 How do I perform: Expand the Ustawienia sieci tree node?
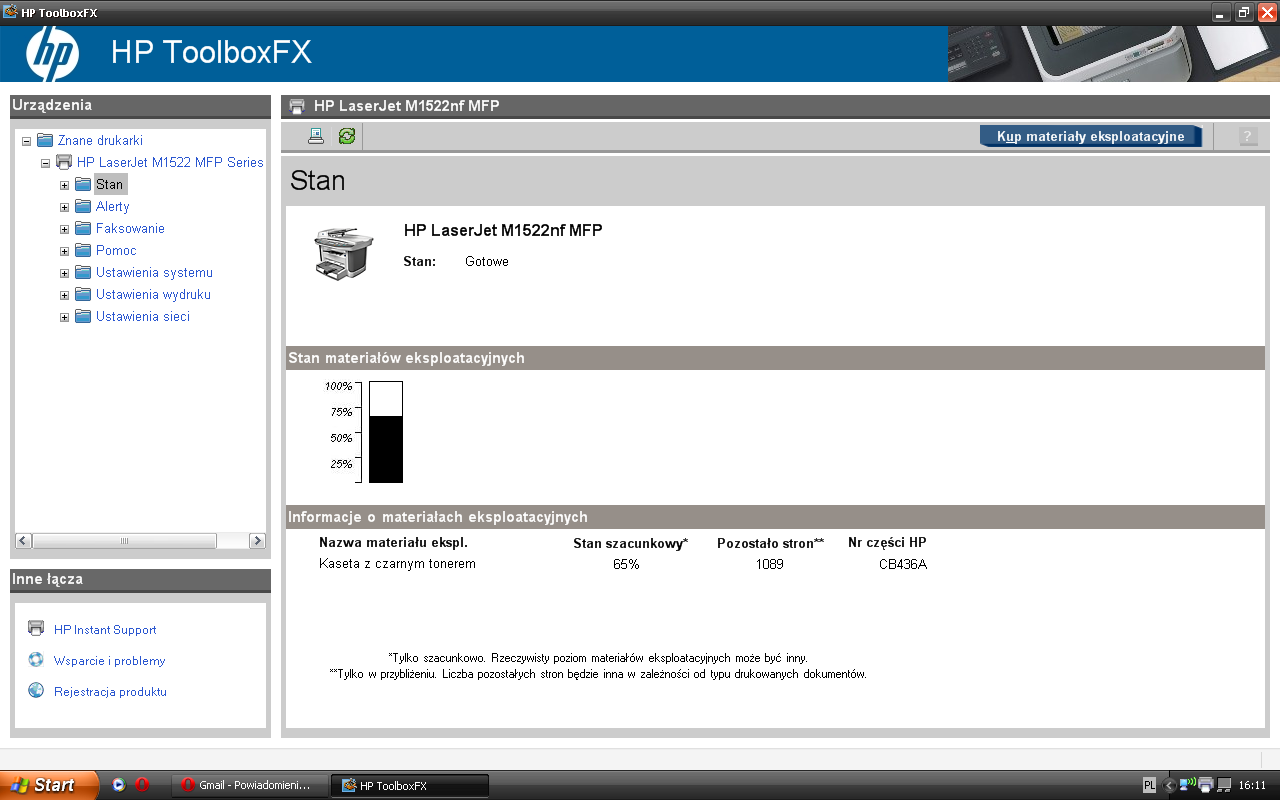click(x=64, y=317)
